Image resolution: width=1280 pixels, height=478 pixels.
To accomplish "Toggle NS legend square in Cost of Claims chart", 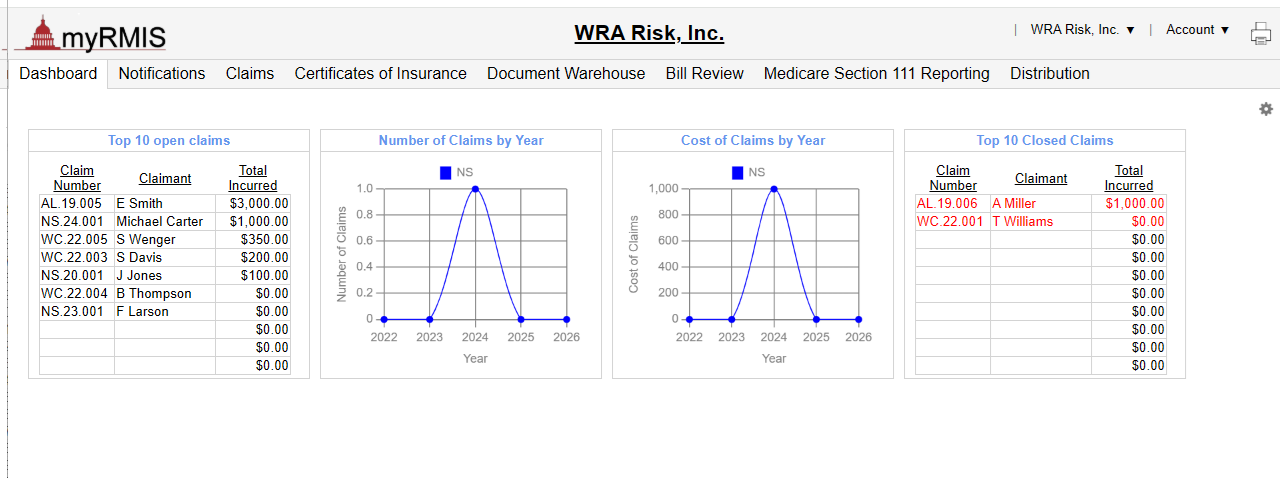I will click(738, 173).
